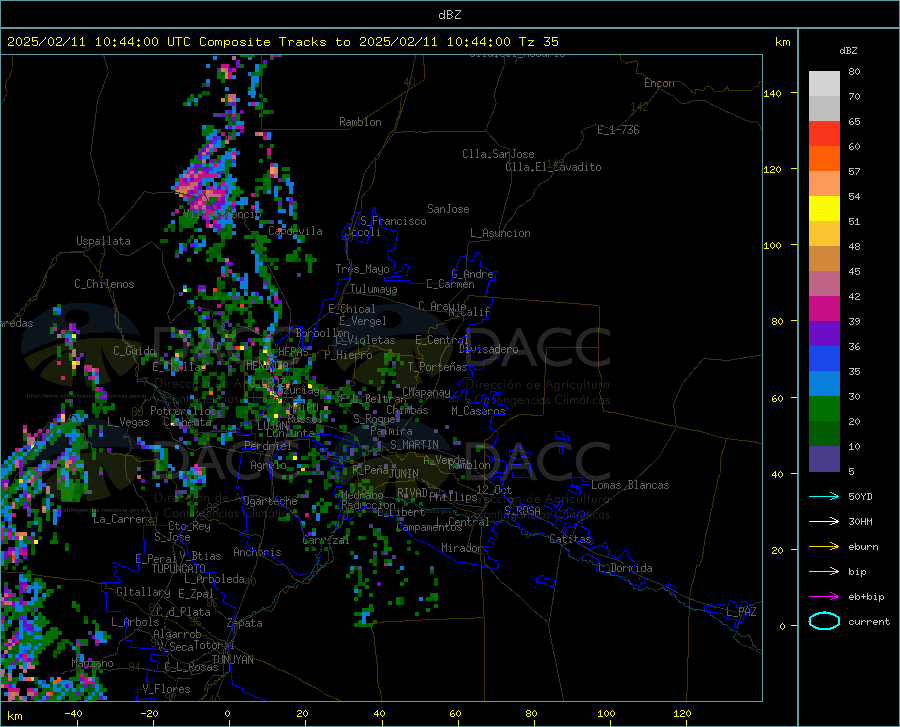The image size is (900, 727).
Task: Click the Ramblon label near top
Action: point(360,122)
